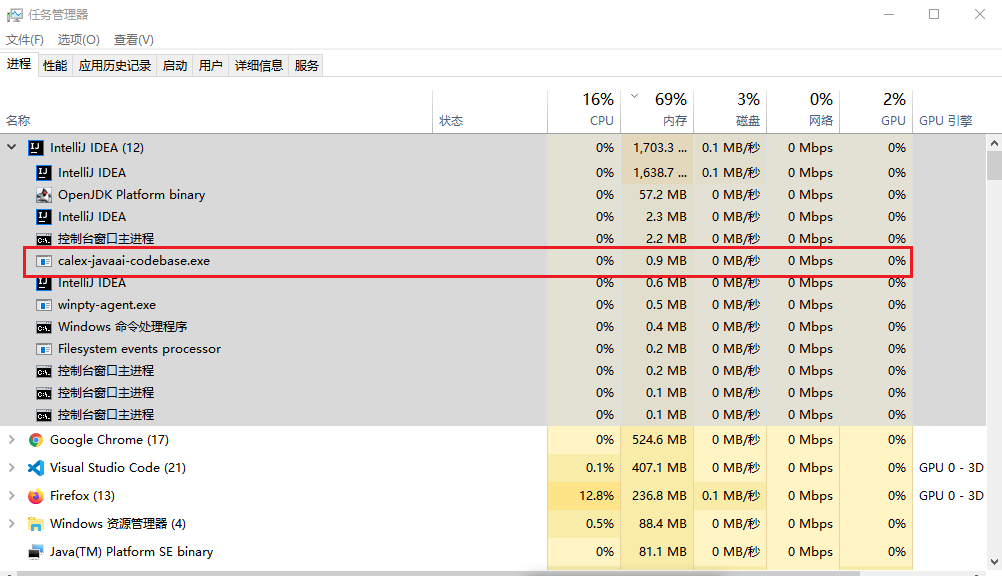1002x576 pixels.
Task: Click the 12.8% CPU value for Firefox
Action: tap(596, 496)
